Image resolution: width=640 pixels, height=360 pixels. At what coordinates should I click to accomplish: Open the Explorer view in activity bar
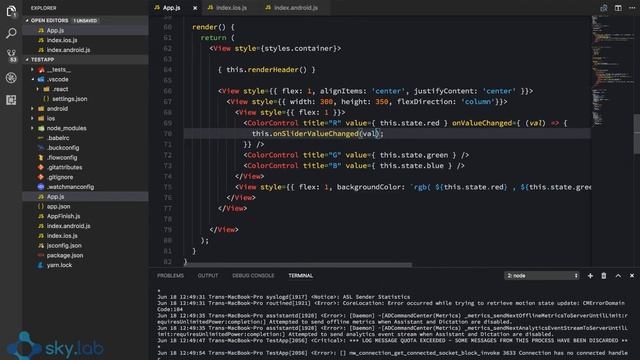[11, 11]
